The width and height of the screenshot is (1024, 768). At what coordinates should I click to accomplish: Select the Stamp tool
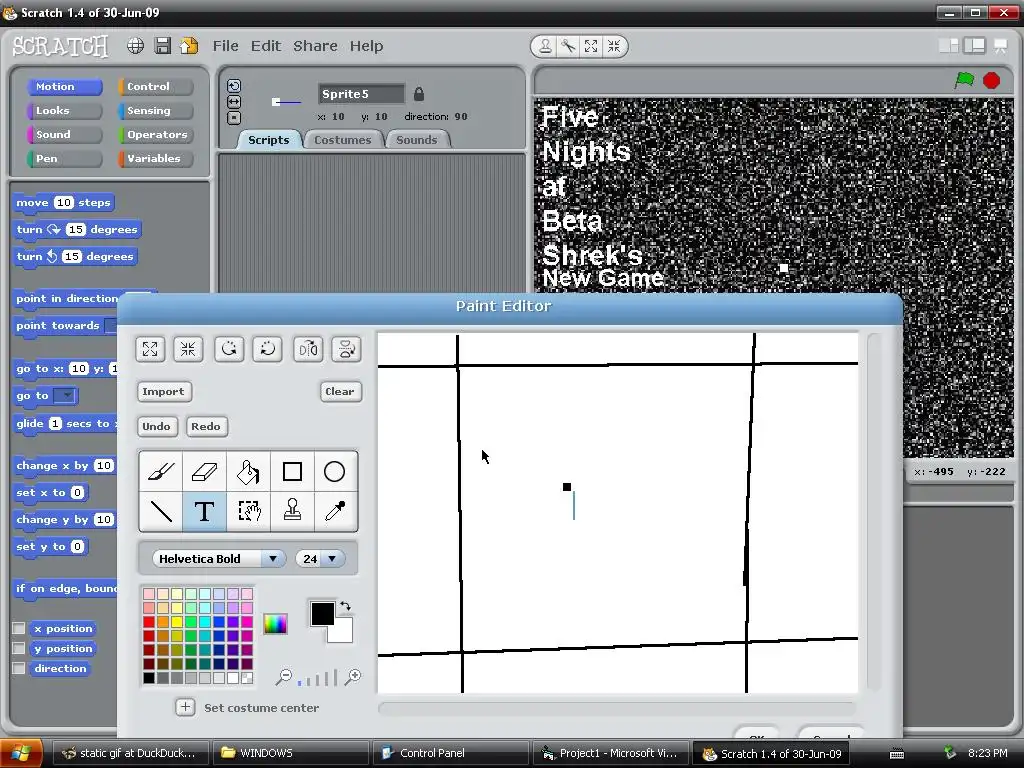[292, 511]
